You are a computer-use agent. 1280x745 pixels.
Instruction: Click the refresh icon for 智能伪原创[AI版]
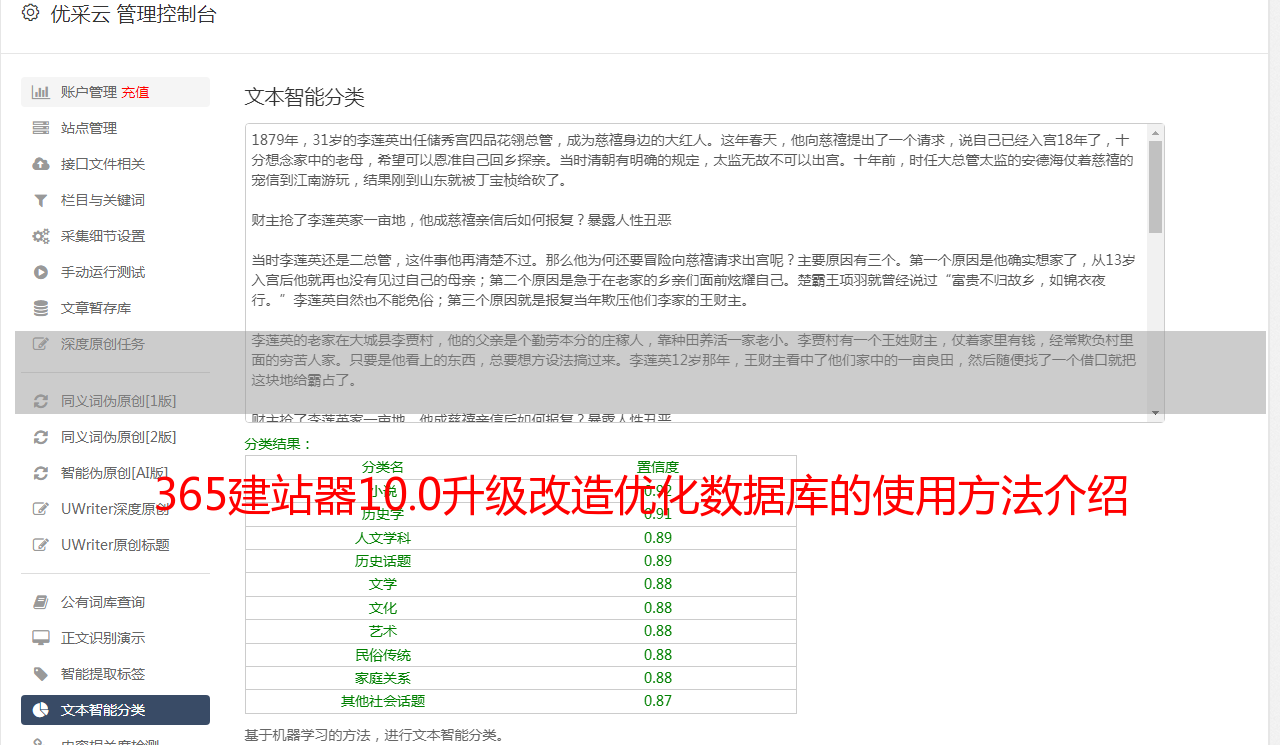tap(41, 473)
